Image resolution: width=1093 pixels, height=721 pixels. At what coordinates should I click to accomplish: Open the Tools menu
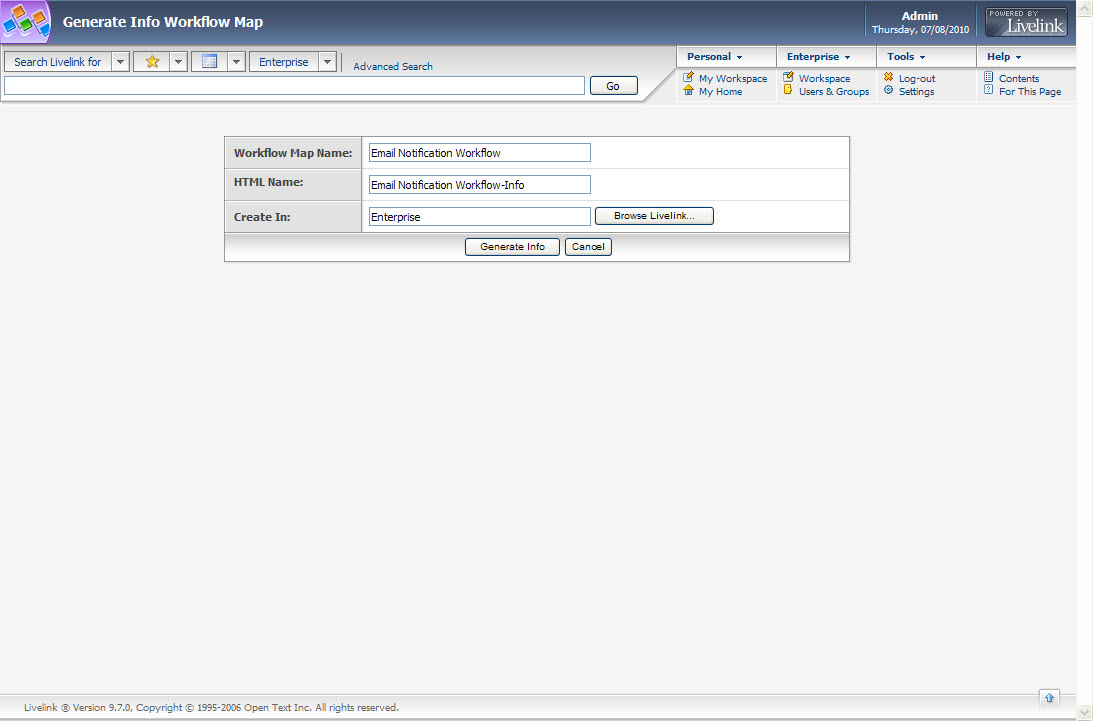[x=906, y=57]
